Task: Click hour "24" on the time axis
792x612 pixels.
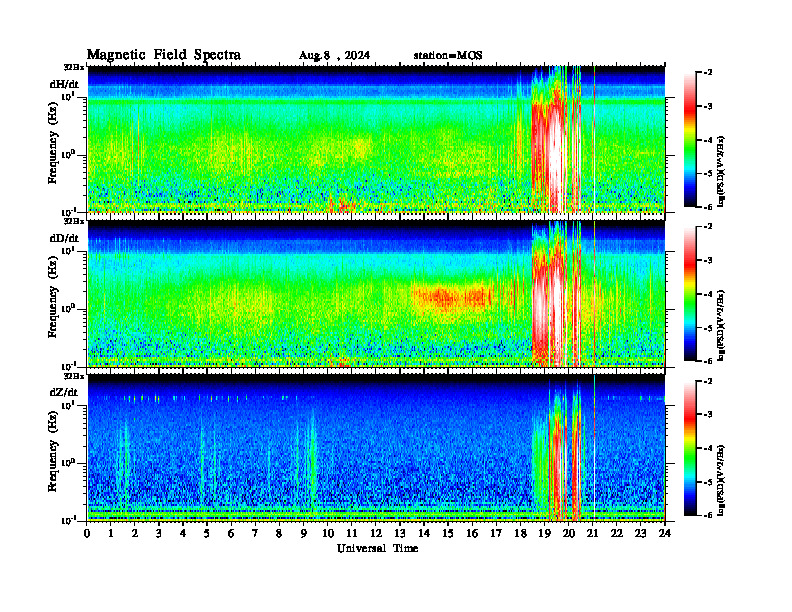Action: coord(665,533)
